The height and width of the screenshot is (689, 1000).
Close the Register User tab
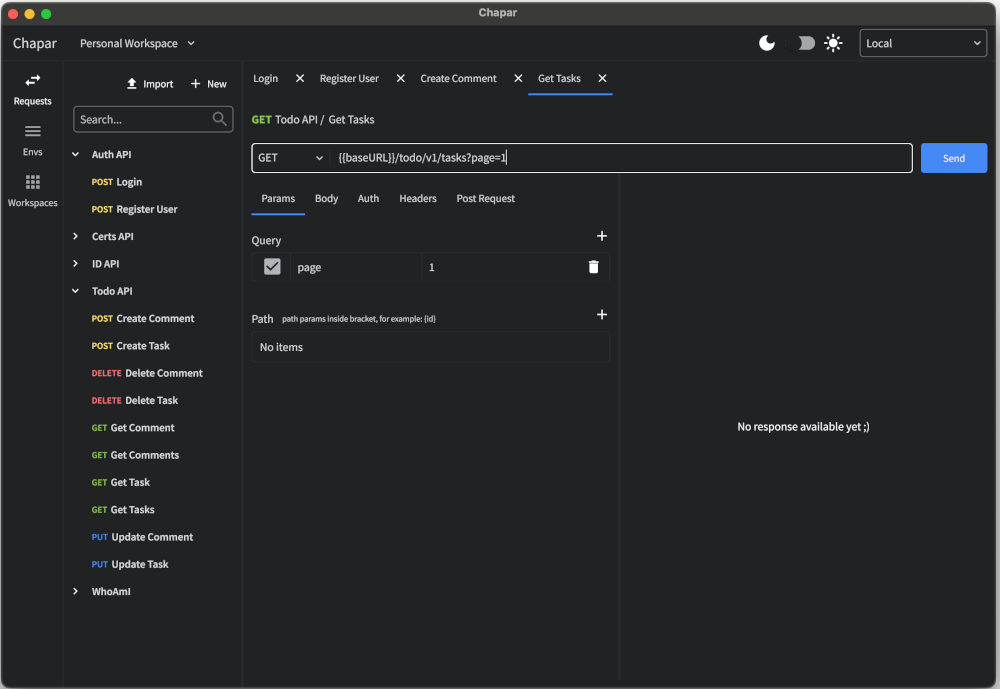tap(401, 78)
